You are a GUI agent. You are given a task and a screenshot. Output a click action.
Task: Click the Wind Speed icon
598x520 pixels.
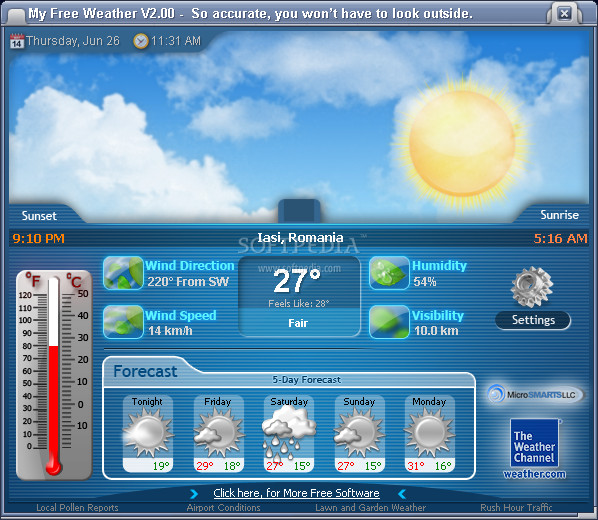123,322
